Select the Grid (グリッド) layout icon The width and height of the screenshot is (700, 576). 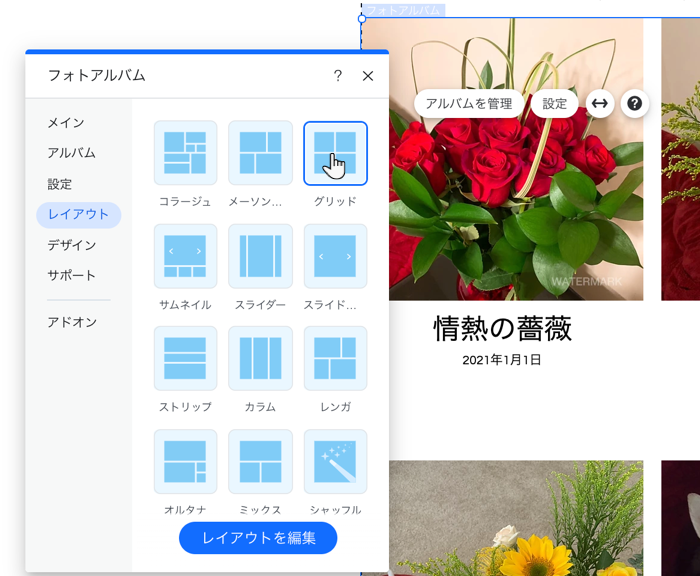(x=335, y=153)
